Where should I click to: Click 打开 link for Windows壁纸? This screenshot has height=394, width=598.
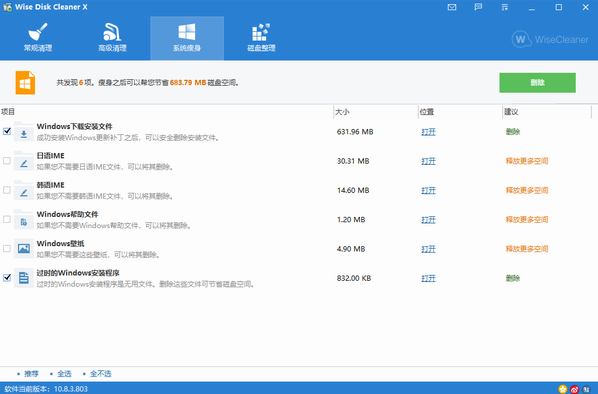click(428, 249)
